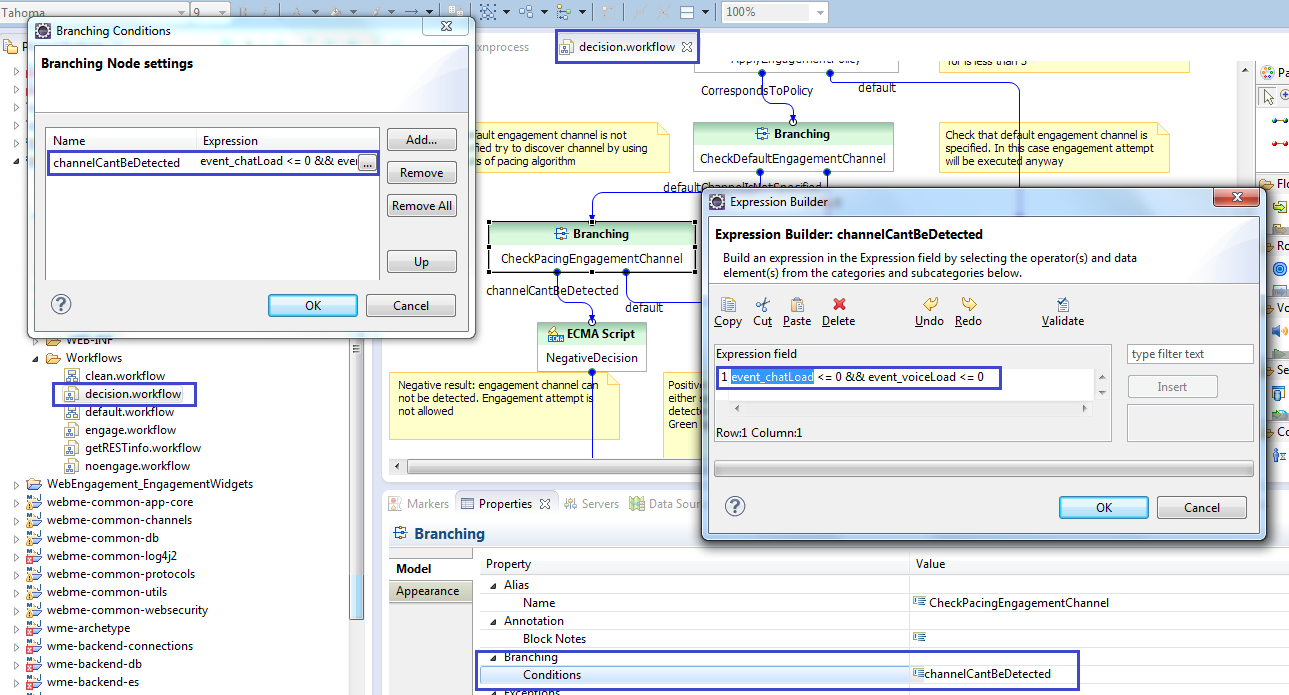
Task: Open engage.workflow in the project tree
Action: (130, 430)
